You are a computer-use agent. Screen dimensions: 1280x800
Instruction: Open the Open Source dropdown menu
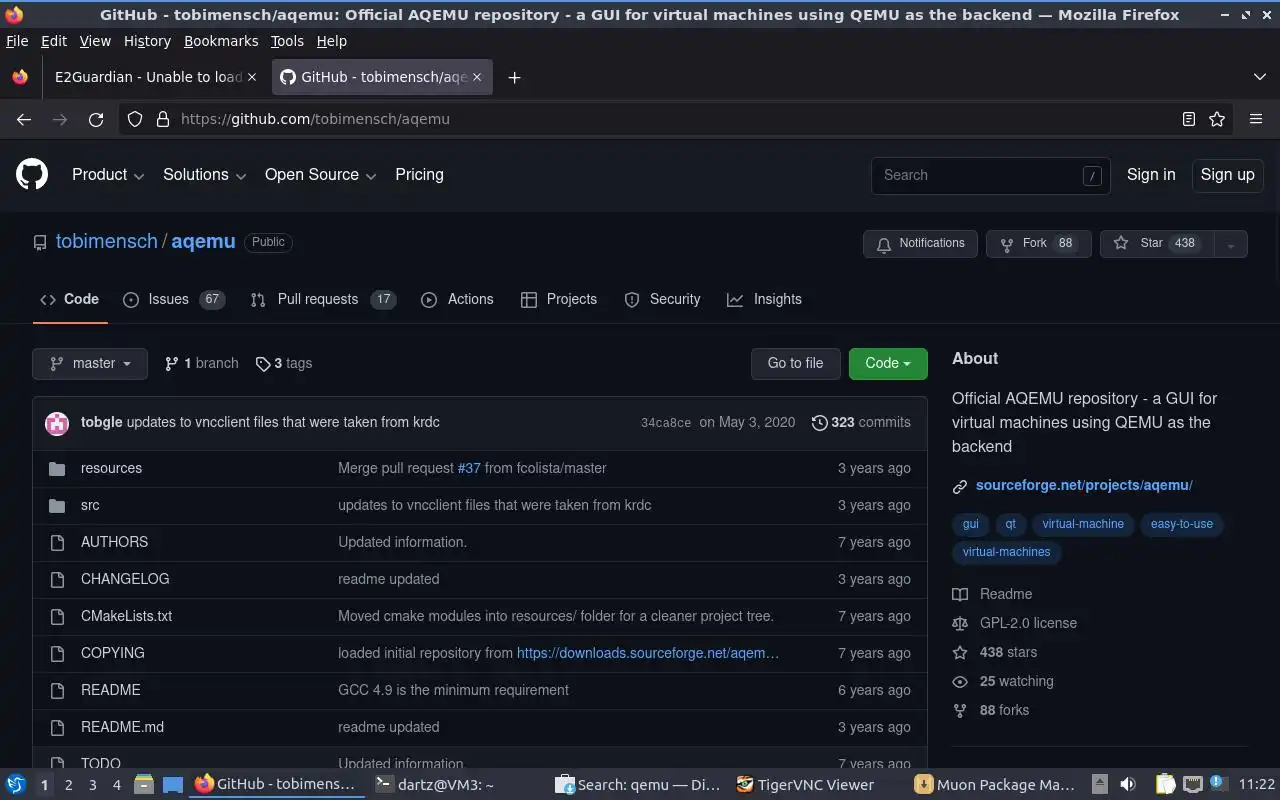320,175
